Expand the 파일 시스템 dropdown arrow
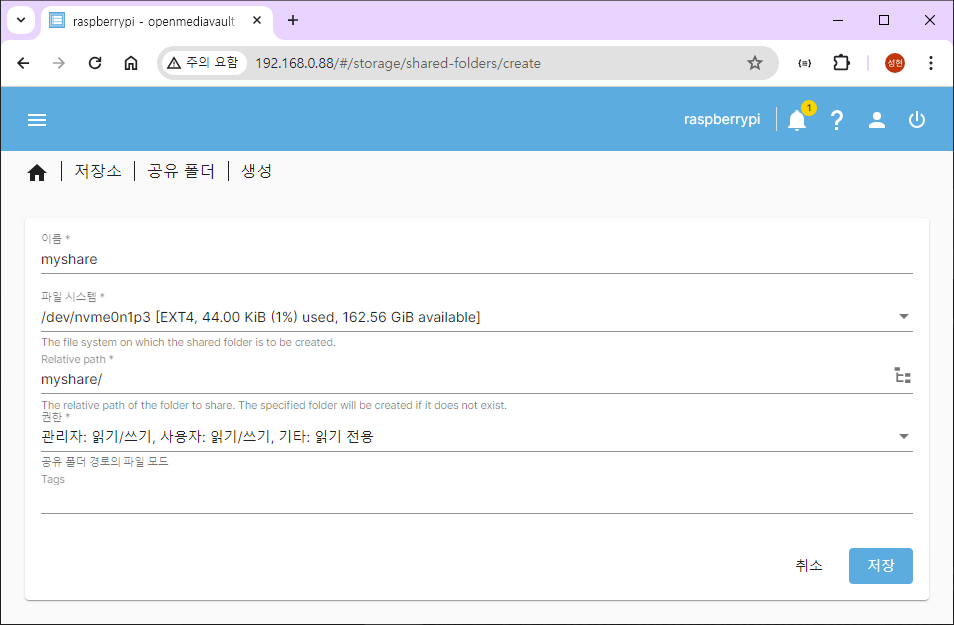Image resolution: width=954 pixels, height=625 pixels. (x=904, y=316)
